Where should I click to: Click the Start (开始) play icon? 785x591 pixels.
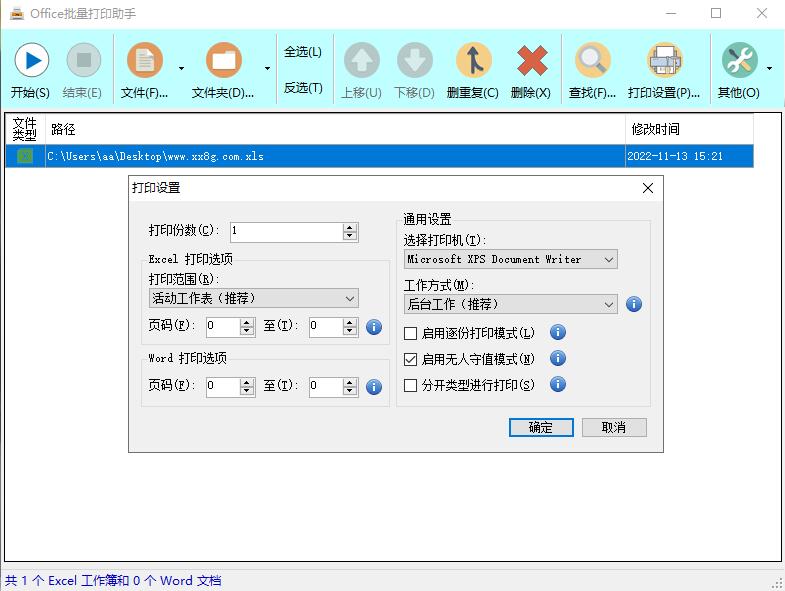(31, 61)
